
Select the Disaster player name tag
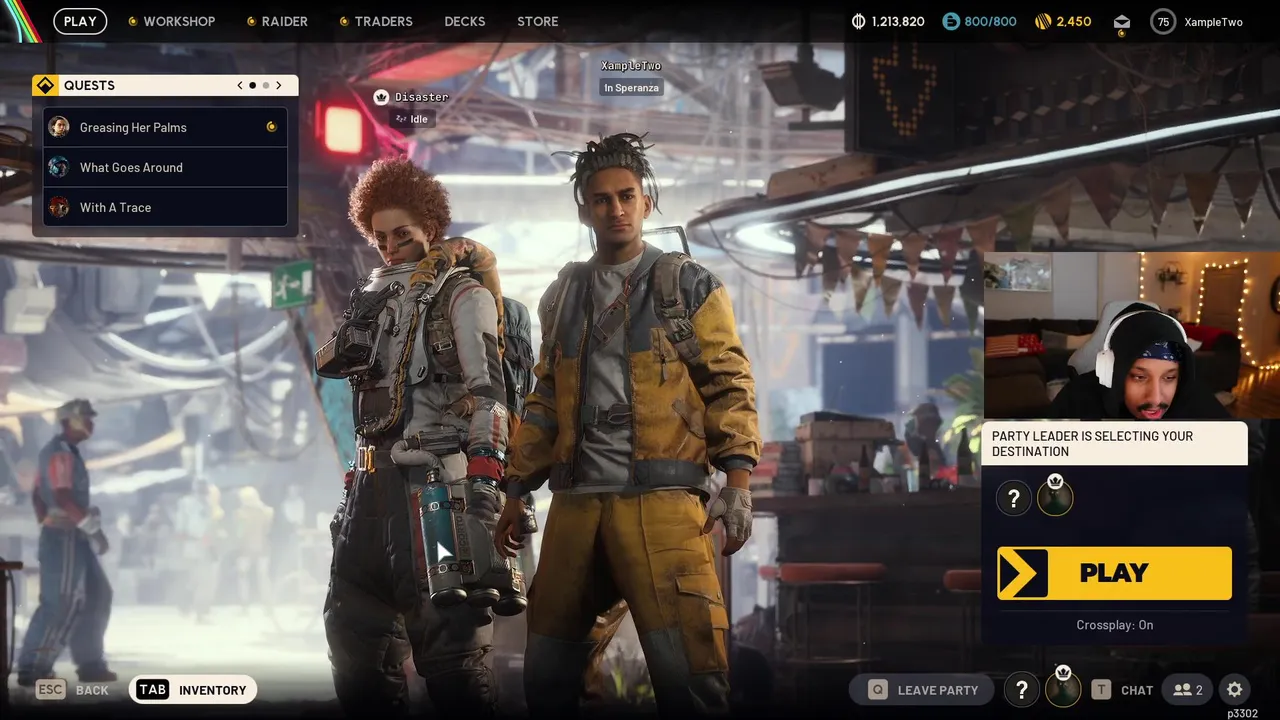tap(421, 97)
